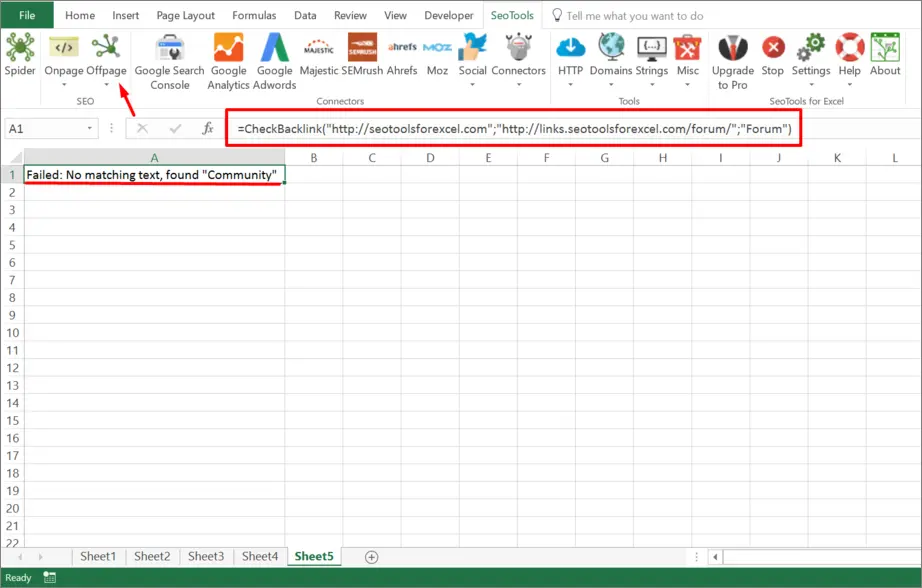Switch to Sheet1 tab
This screenshot has height=588, width=922.
(98, 556)
